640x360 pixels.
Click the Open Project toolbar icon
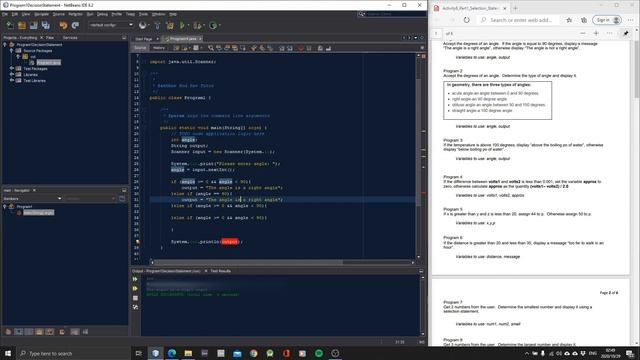33,25
